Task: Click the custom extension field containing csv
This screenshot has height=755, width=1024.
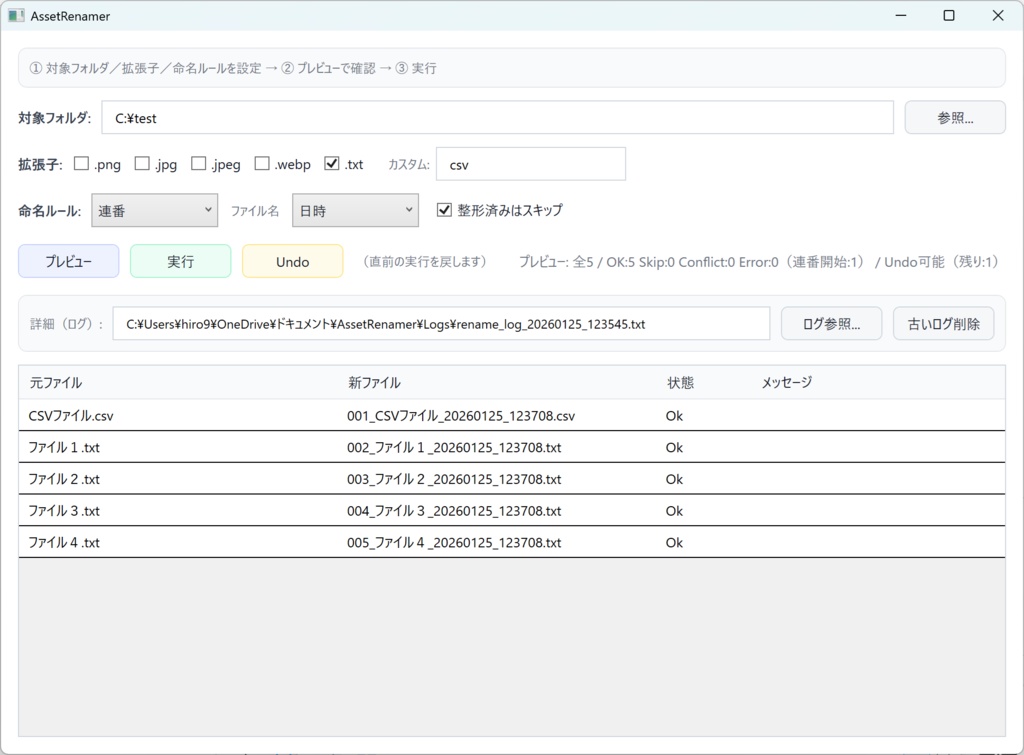Action: 531,163
